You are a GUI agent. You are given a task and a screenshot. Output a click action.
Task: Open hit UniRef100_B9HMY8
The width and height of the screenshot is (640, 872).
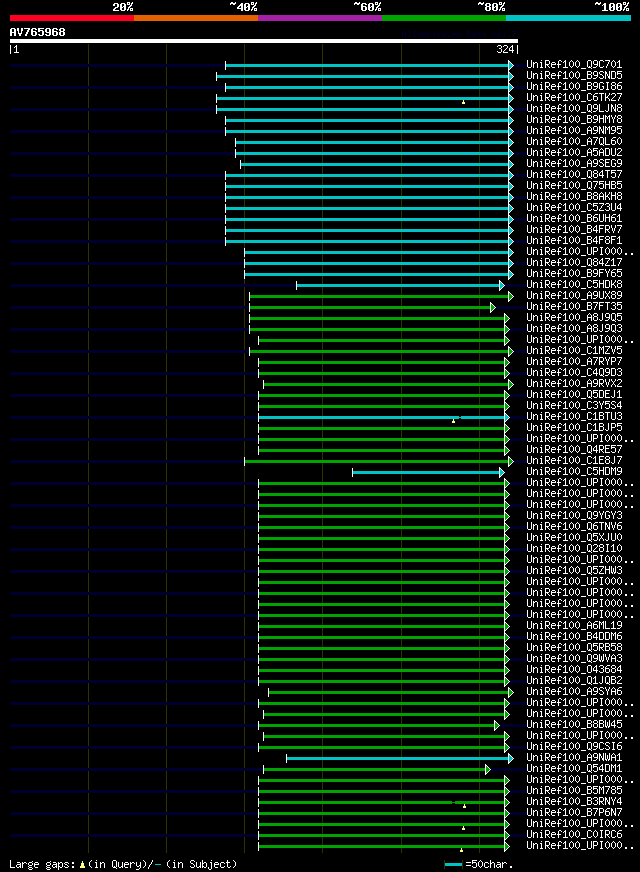(574, 120)
